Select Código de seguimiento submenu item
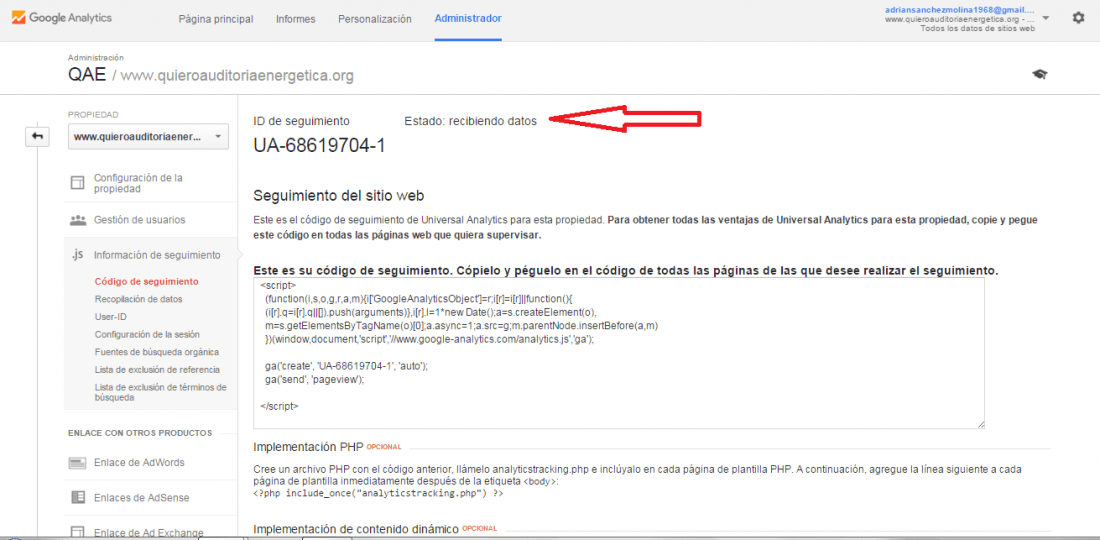The height and width of the screenshot is (540, 1100). click(x=147, y=282)
